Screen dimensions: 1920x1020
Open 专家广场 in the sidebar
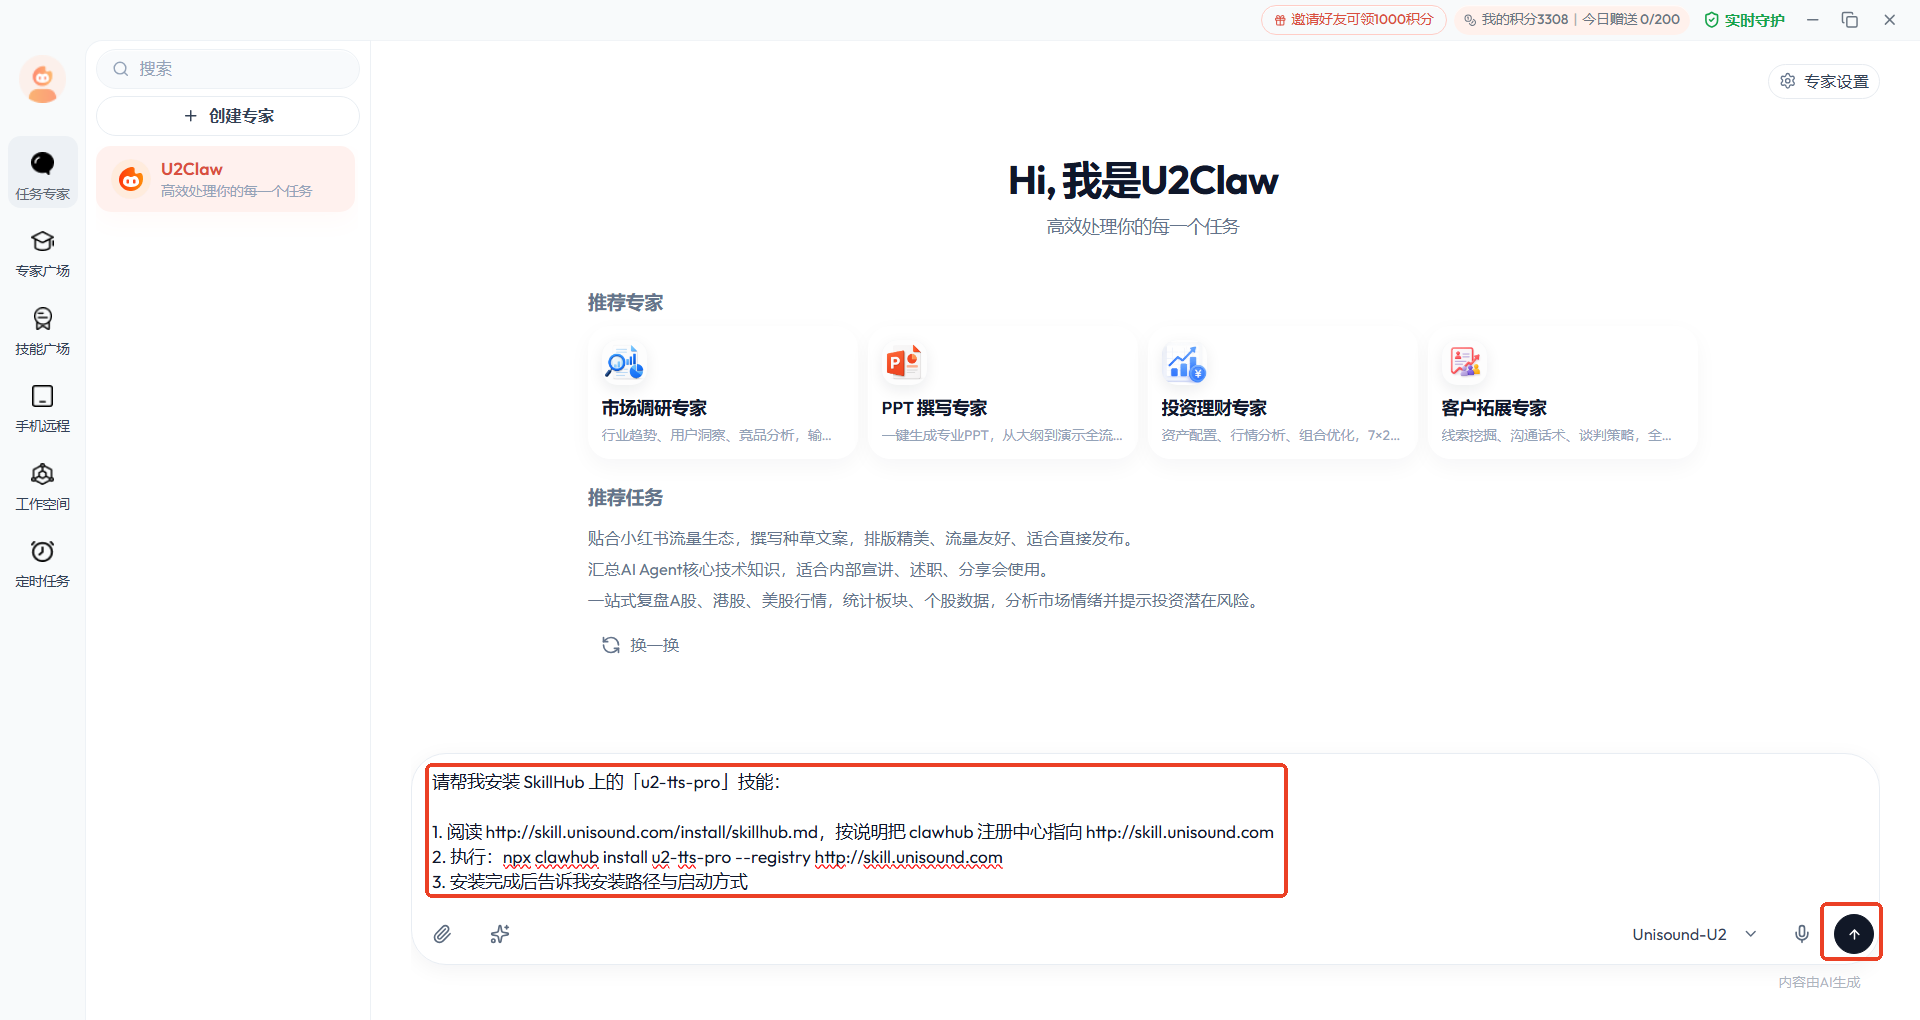42,253
